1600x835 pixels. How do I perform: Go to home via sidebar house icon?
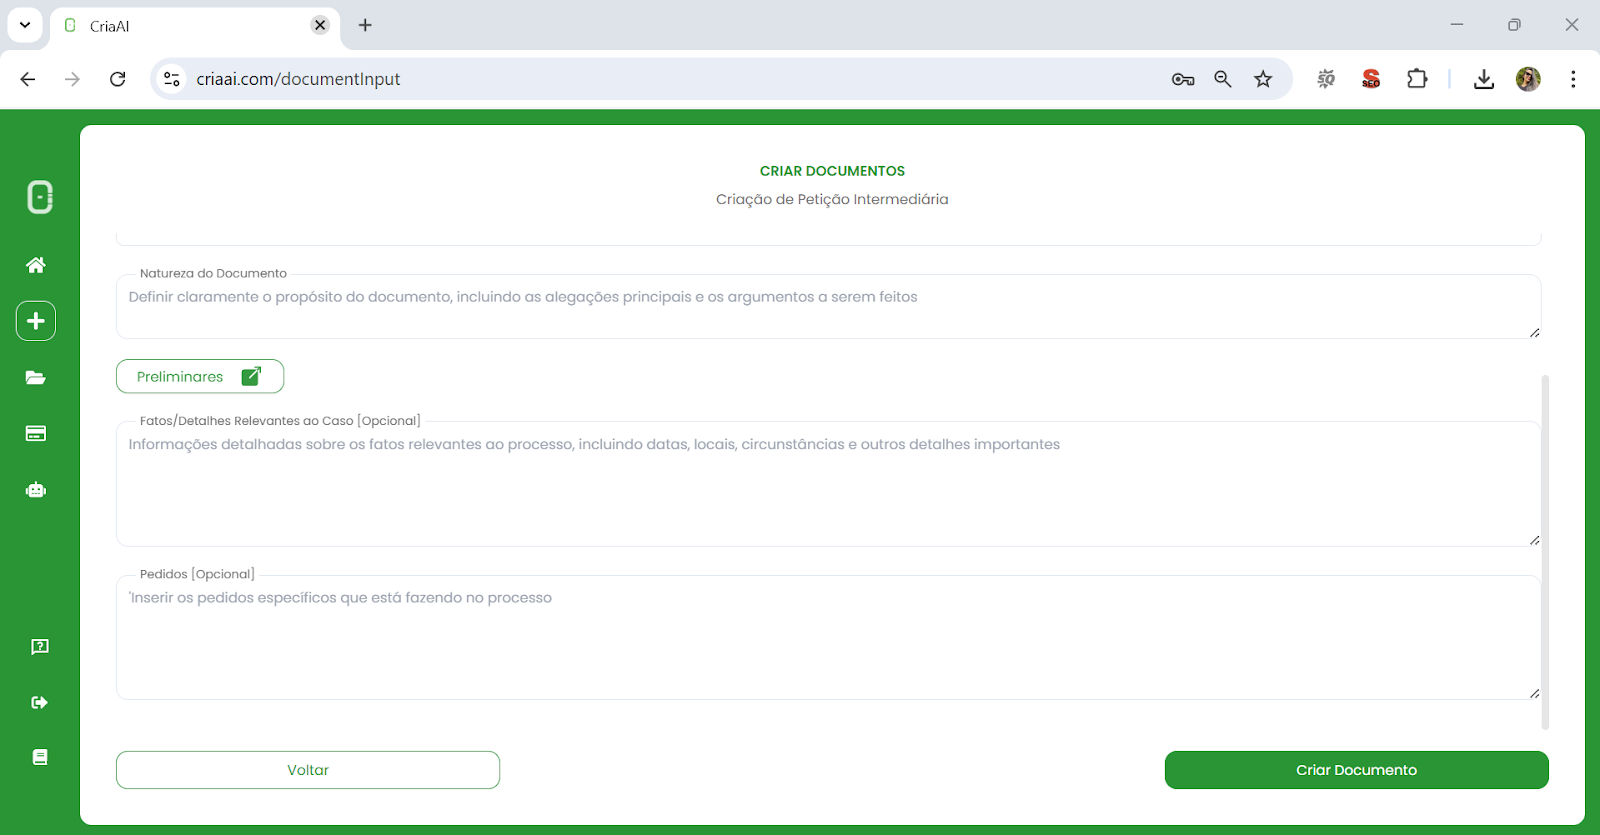(36, 265)
